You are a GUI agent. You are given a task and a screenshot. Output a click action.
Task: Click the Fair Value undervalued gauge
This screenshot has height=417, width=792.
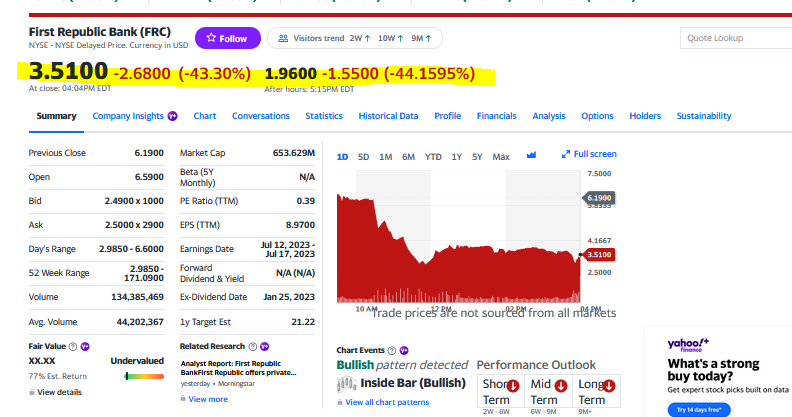click(x=144, y=376)
